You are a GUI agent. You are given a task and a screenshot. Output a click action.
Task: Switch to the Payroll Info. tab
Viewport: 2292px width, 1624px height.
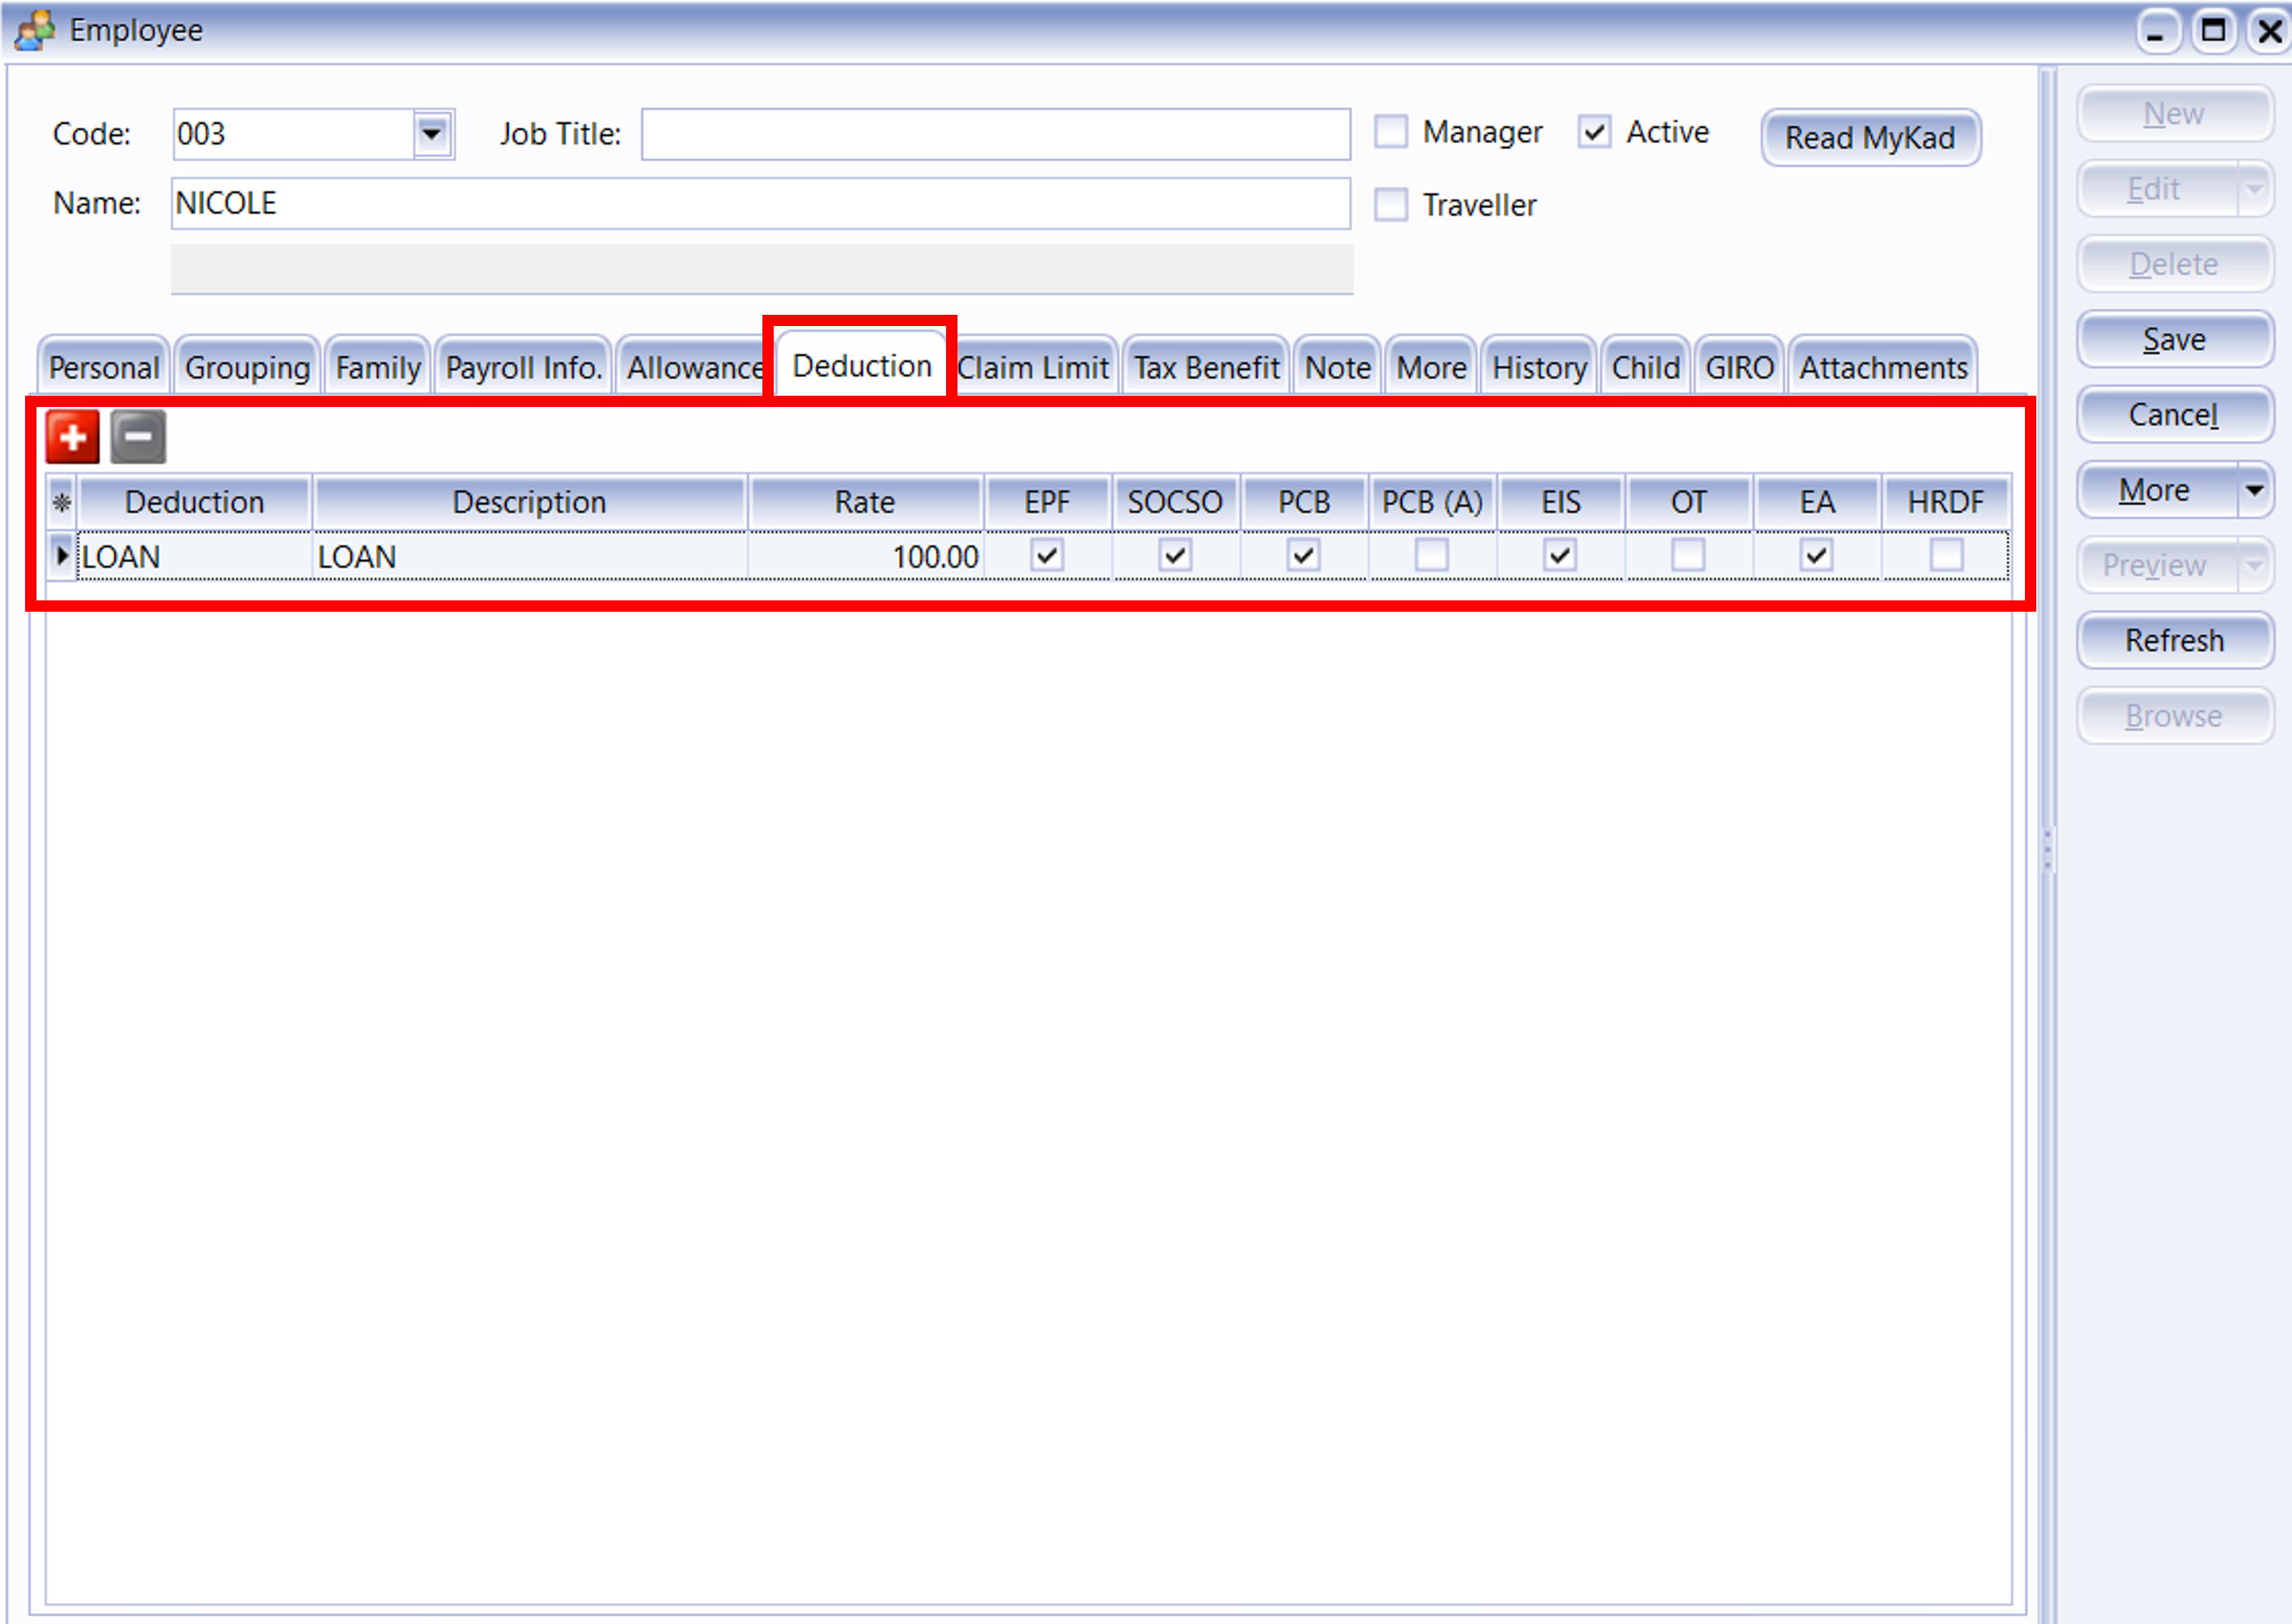coord(523,368)
